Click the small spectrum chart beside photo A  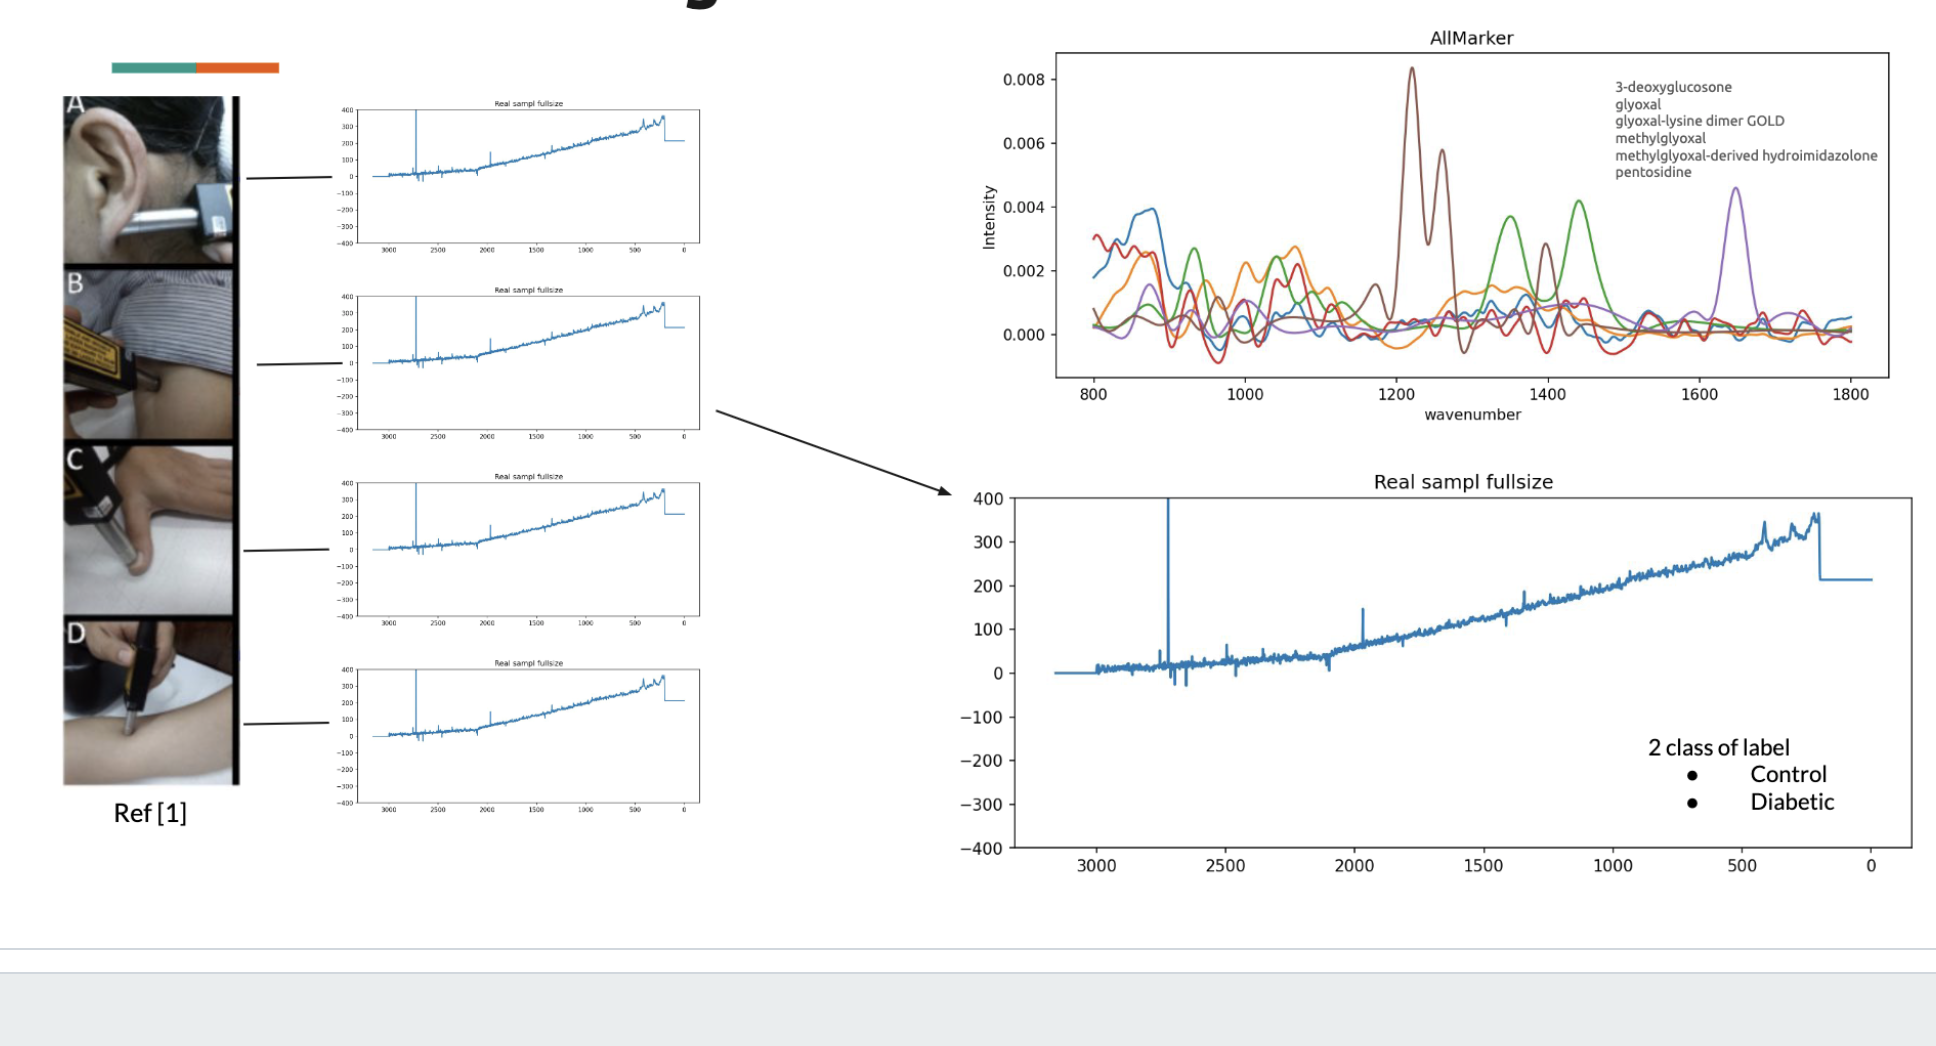(528, 176)
